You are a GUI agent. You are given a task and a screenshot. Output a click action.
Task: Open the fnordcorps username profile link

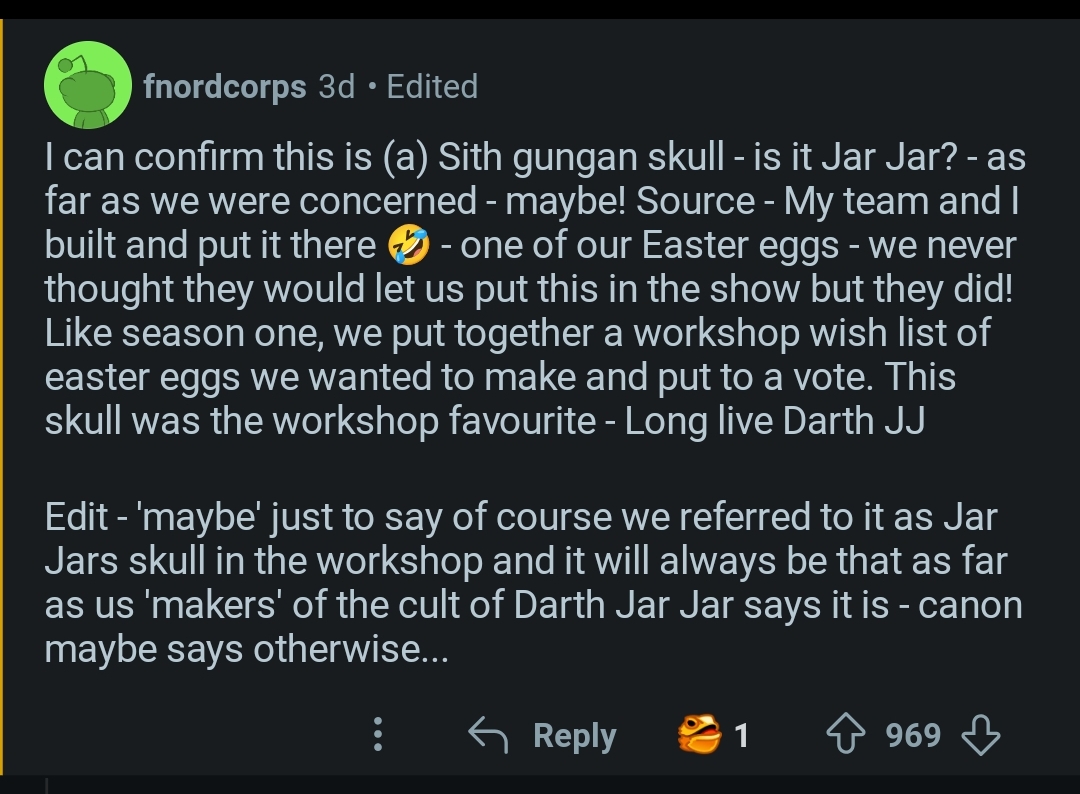coord(225,87)
